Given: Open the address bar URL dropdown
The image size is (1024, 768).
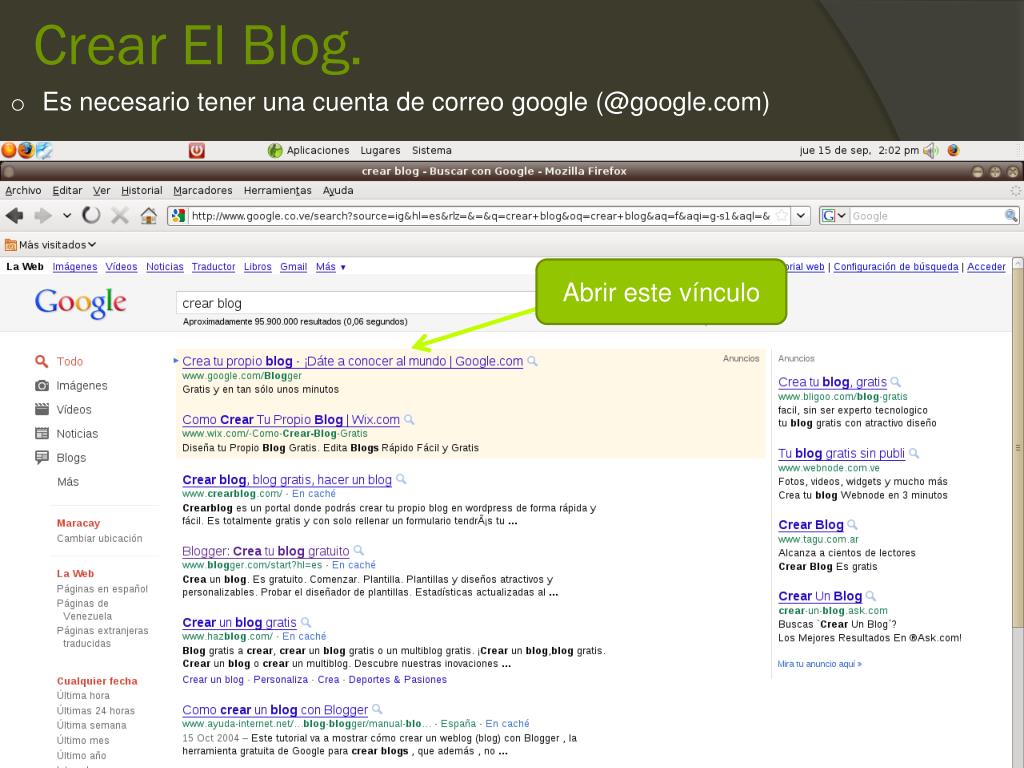Looking at the screenshot, I should (801, 216).
